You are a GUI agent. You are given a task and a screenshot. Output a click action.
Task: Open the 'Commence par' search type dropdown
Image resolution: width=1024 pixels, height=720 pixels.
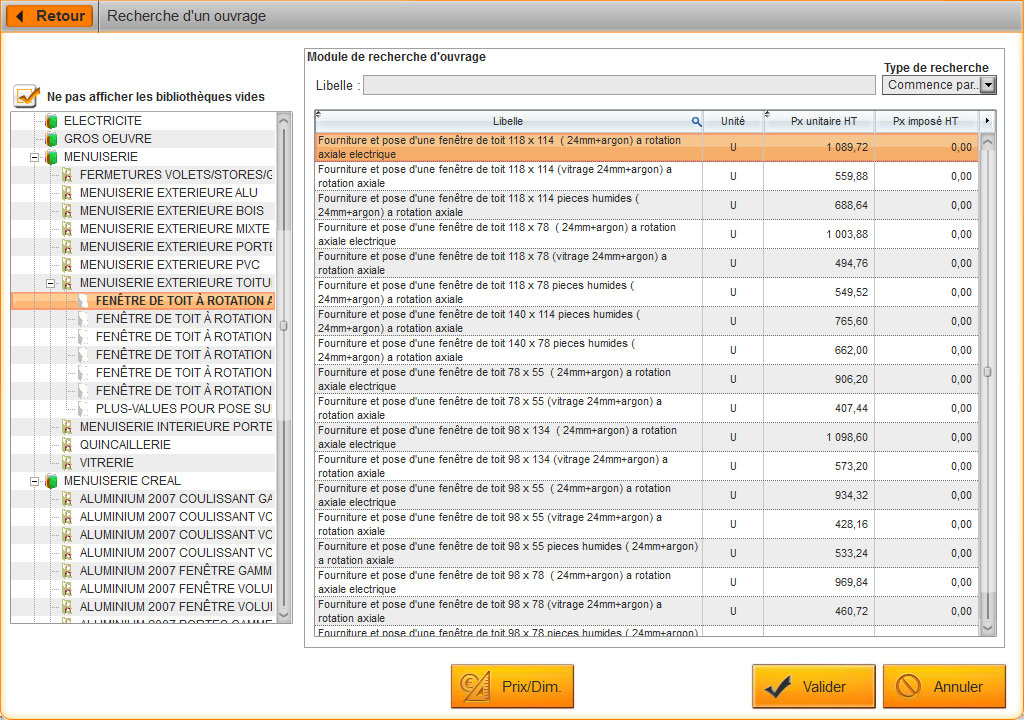988,85
